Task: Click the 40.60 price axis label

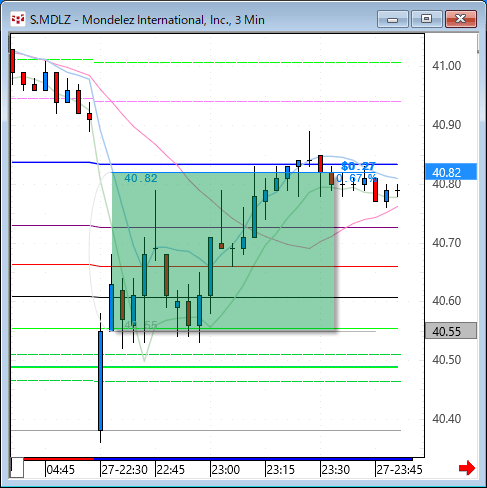Action: pos(447,301)
